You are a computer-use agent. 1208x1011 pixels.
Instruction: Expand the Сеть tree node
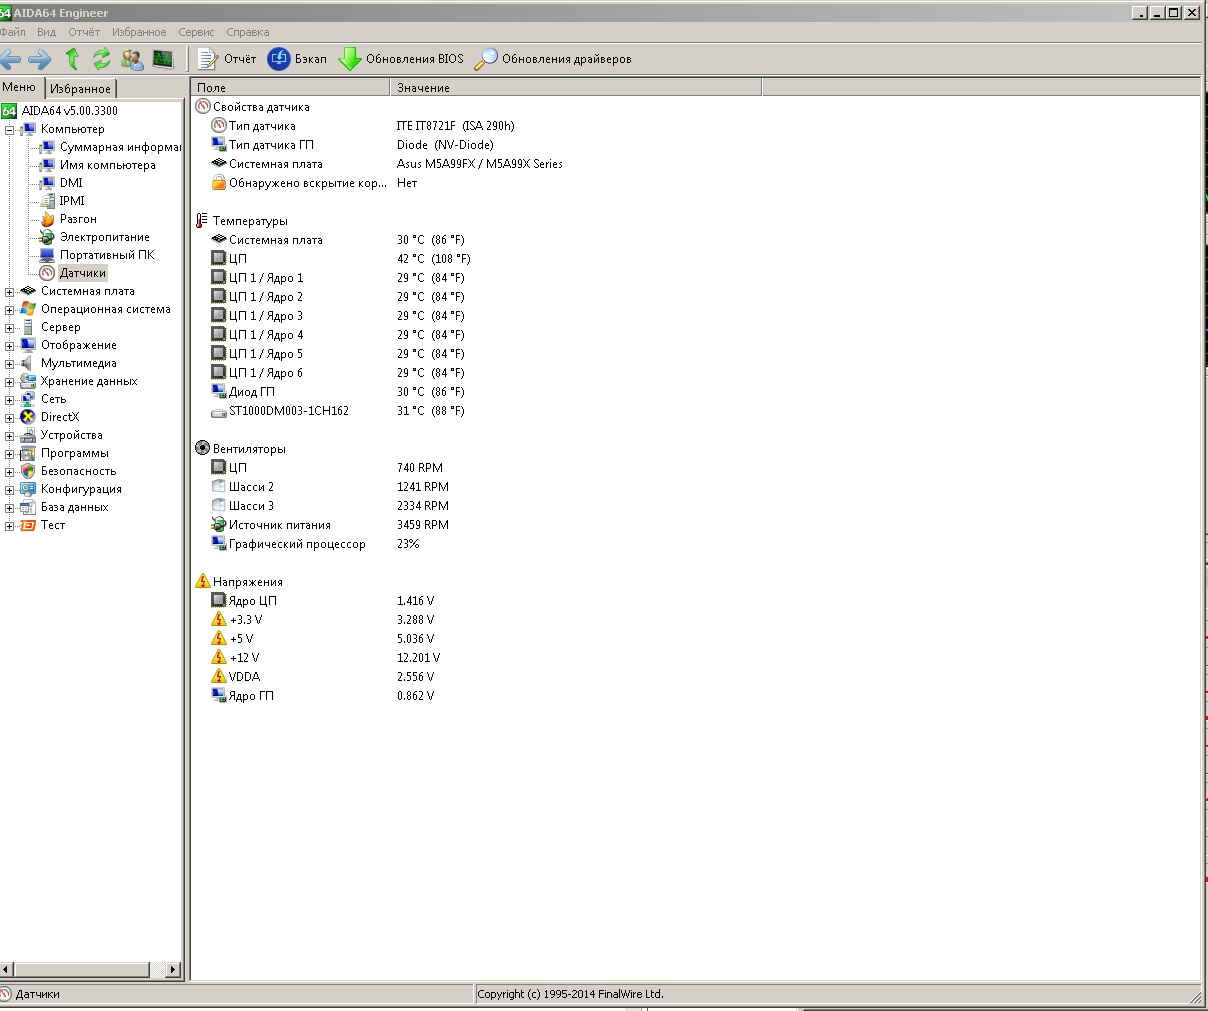[x=9, y=400]
